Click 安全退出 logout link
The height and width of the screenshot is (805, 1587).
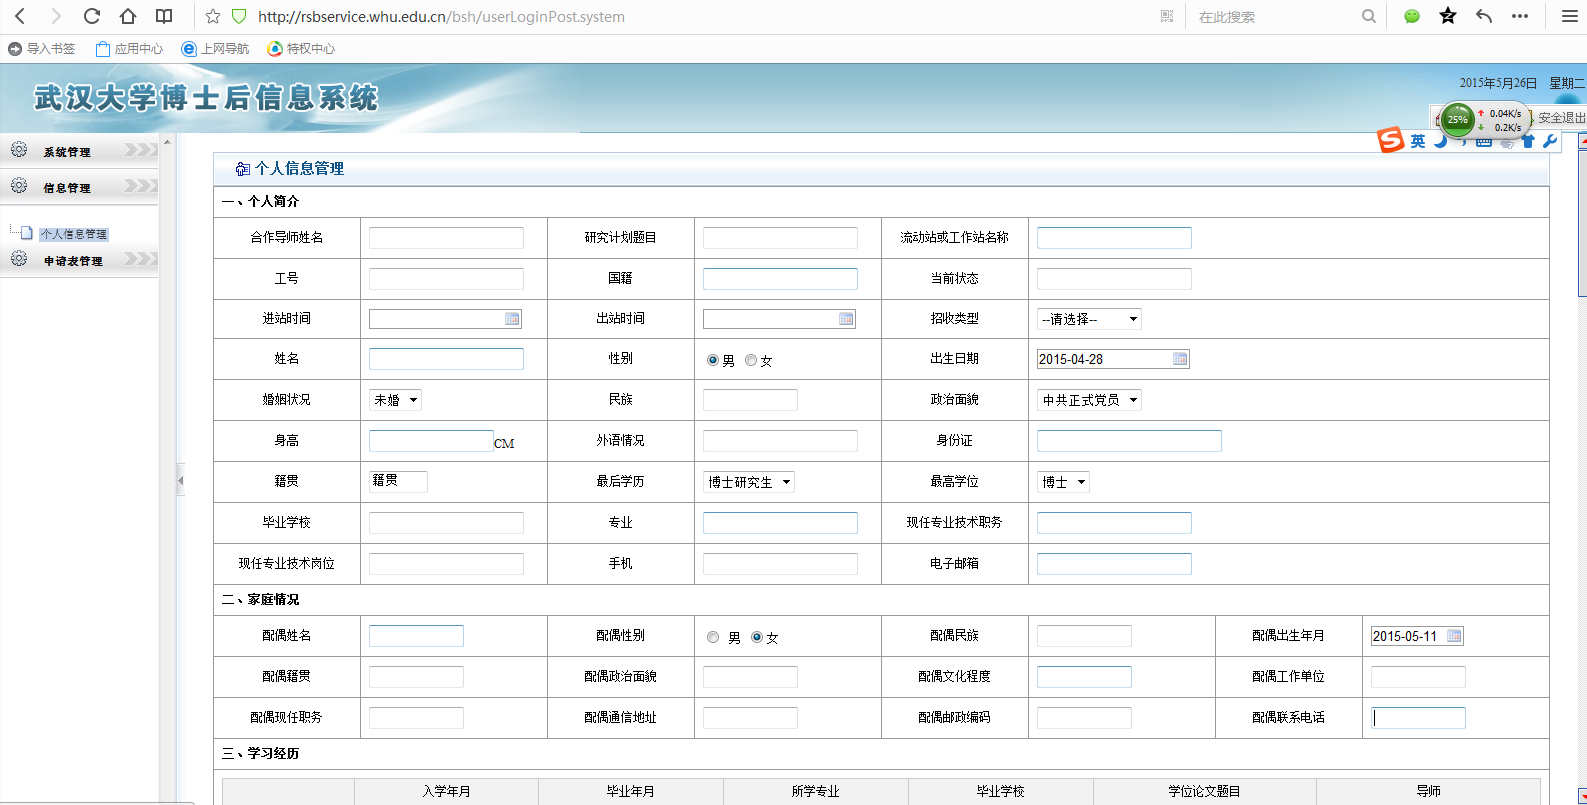point(1561,118)
